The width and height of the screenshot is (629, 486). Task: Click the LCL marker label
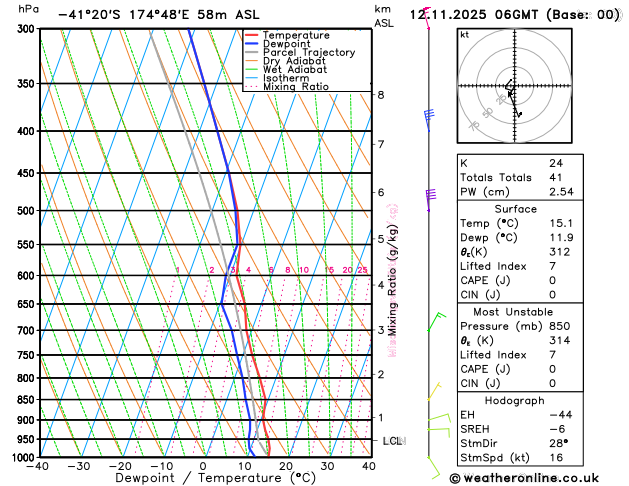coord(392,441)
